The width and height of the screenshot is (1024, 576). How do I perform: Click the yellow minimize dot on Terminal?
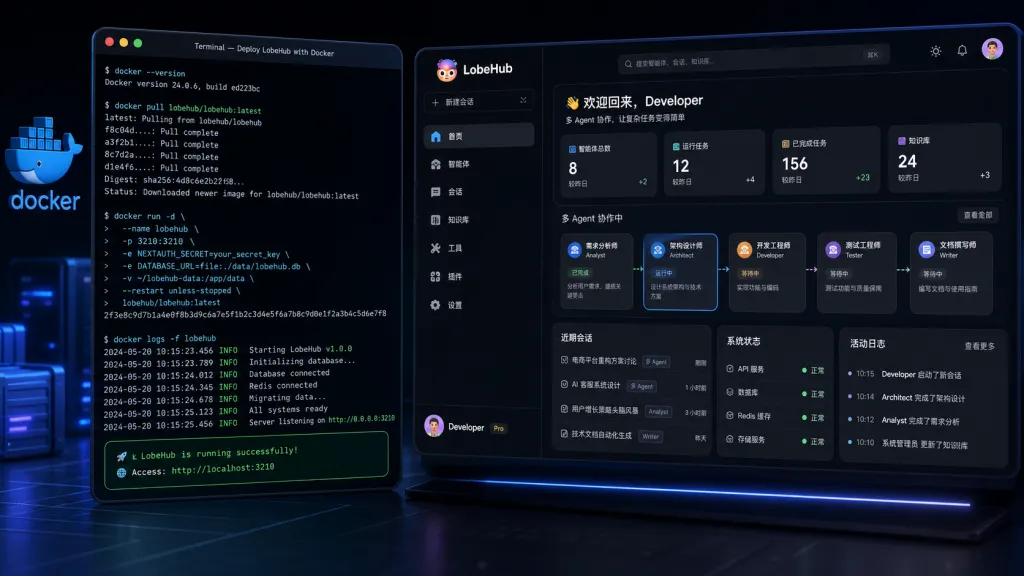[x=123, y=42]
